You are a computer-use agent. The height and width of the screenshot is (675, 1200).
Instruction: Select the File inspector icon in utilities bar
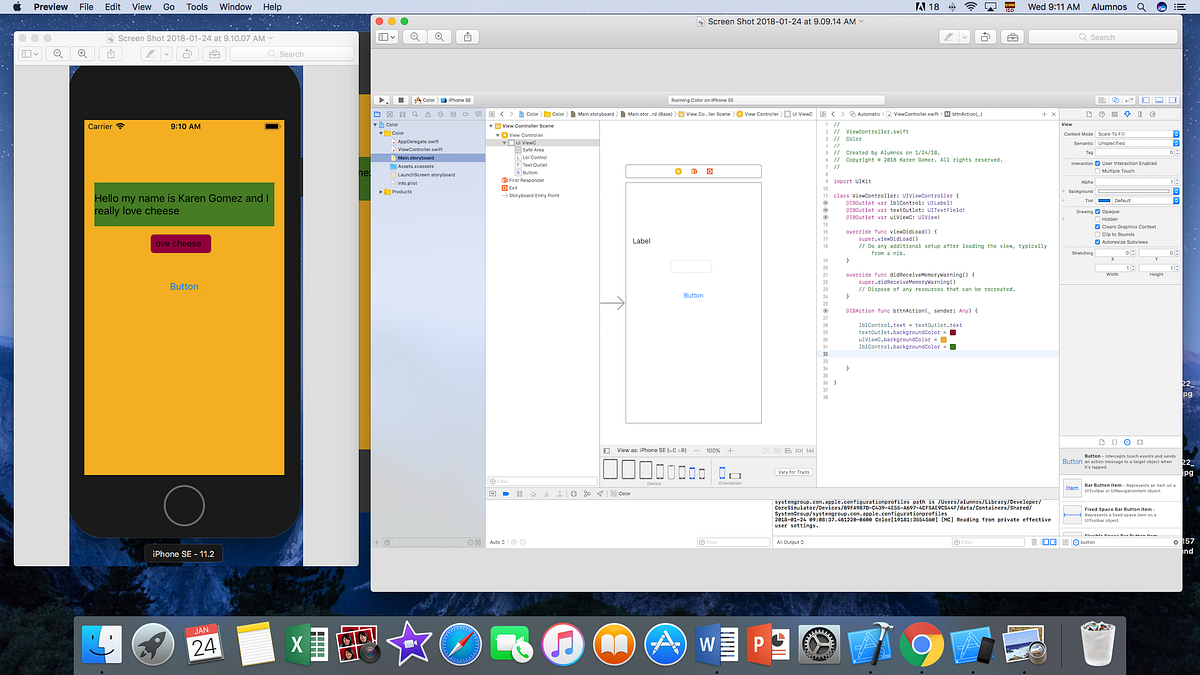(1089, 114)
